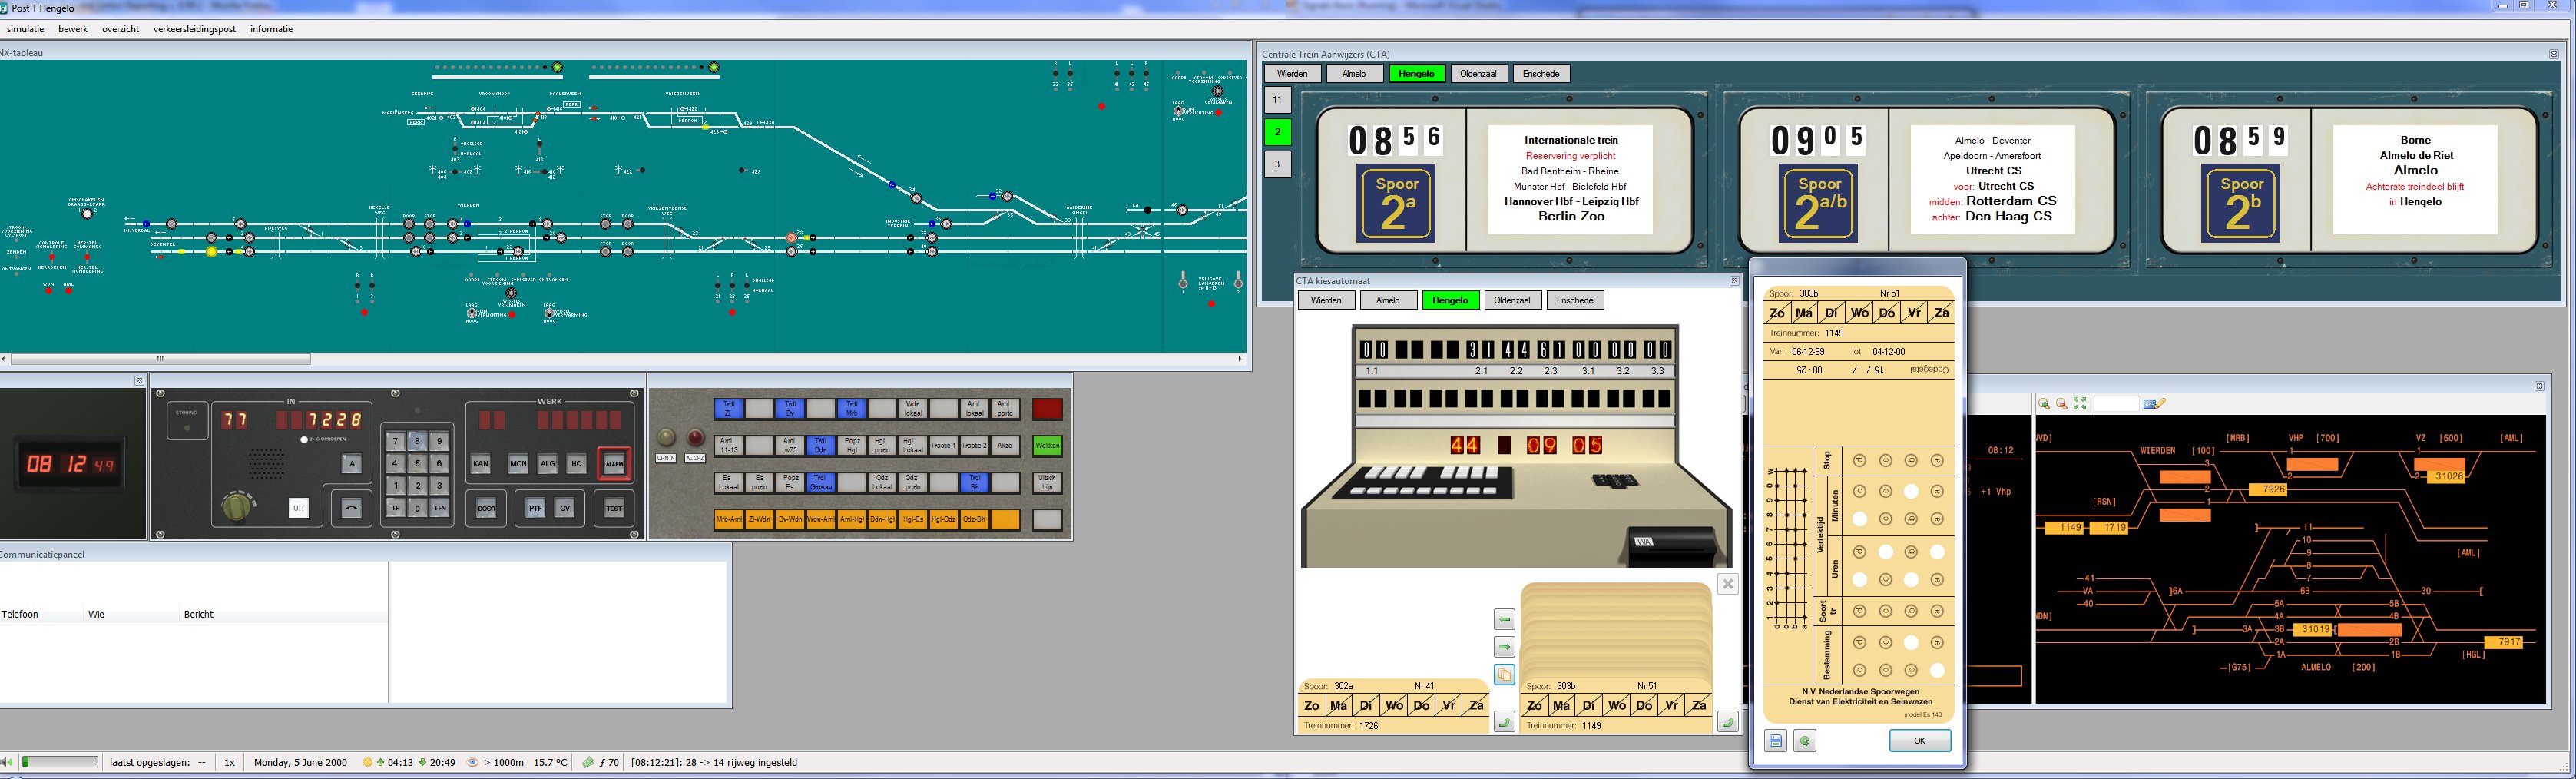The height and width of the screenshot is (779, 2576).
Task: Click the train number edit pencil icon
Action: [2155, 404]
